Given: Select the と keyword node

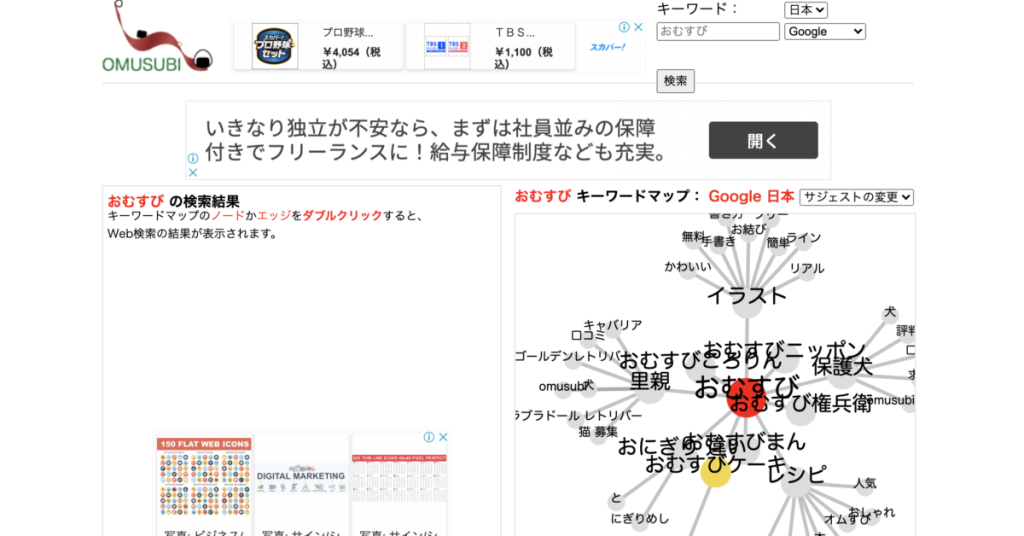Looking at the screenshot, I should pos(616,499).
